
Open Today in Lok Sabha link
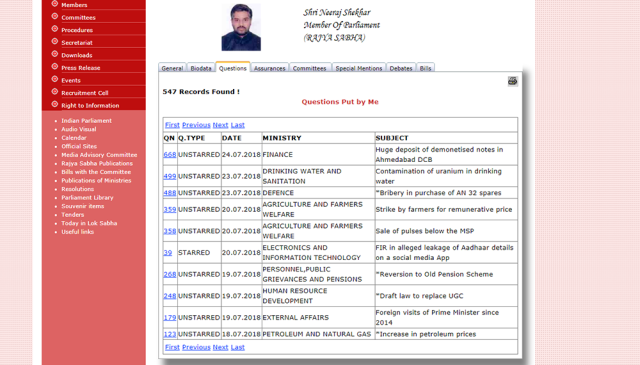(89, 223)
